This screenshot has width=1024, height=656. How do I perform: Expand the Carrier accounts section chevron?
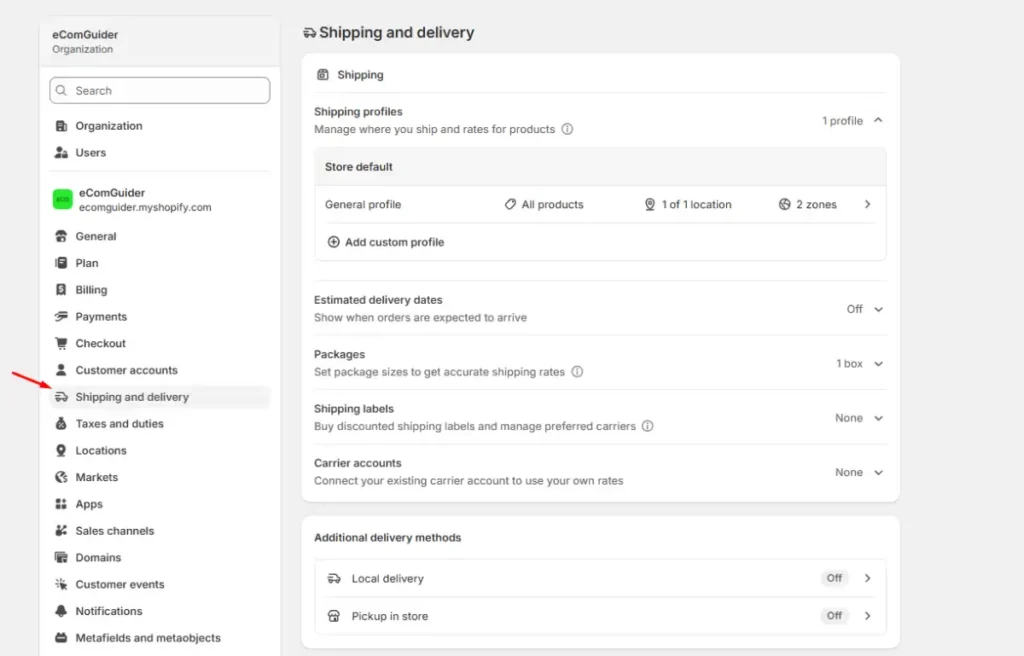coord(878,472)
